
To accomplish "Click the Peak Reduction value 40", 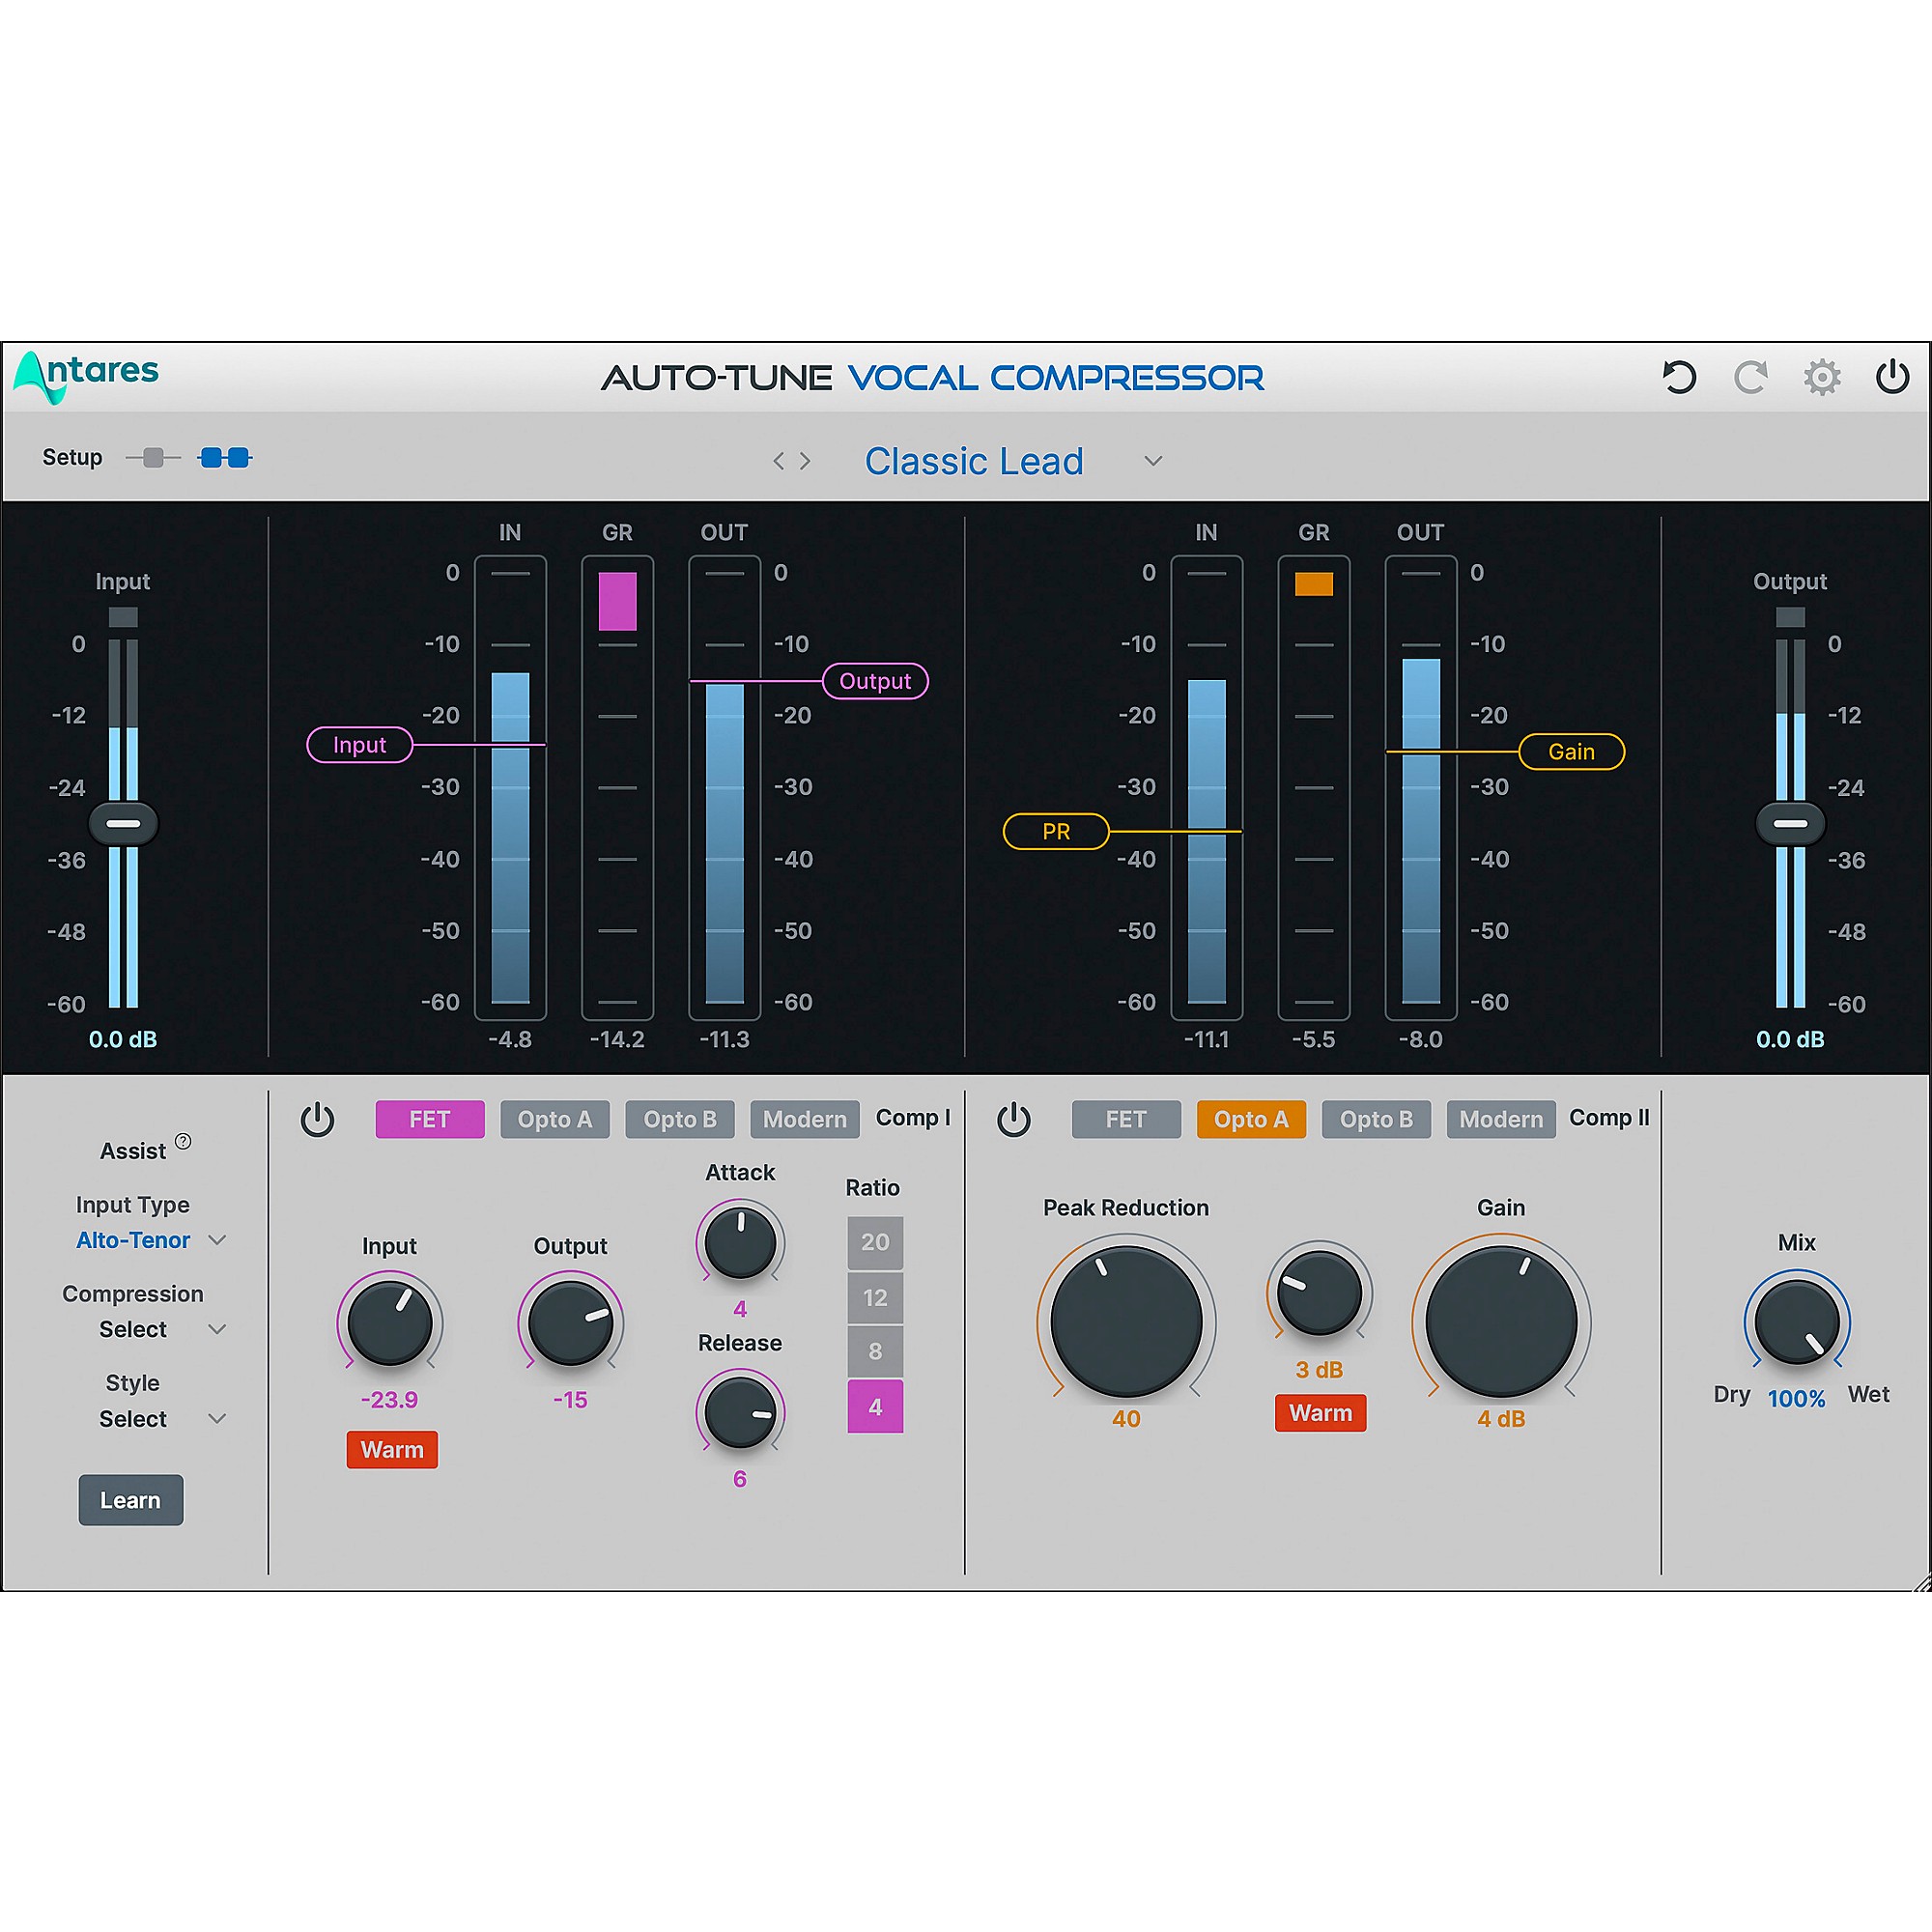I will pos(1126,1419).
